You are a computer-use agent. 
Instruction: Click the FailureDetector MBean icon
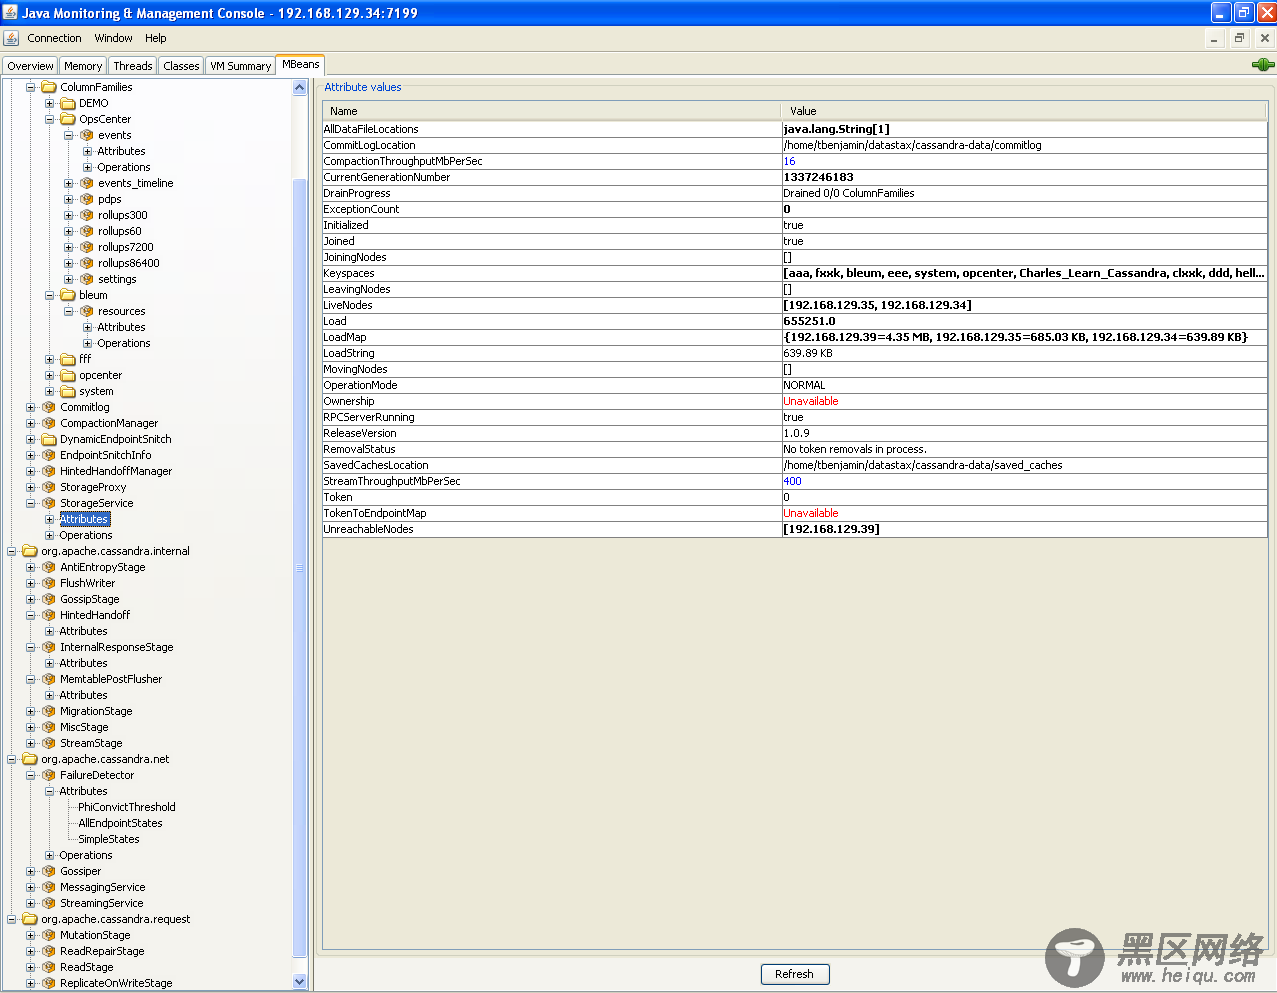(x=49, y=775)
